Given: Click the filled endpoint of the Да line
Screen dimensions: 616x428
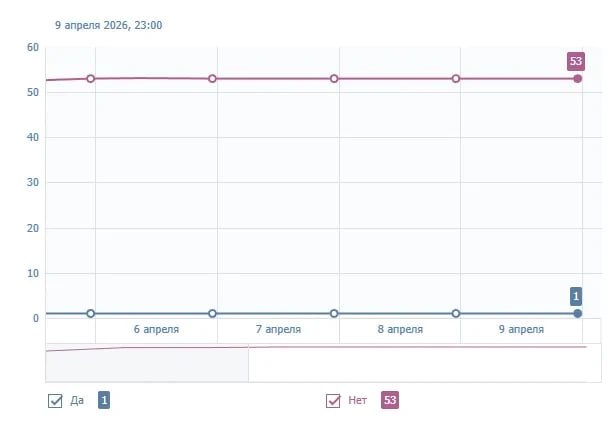Looking at the screenshot, I should (578, 314).
